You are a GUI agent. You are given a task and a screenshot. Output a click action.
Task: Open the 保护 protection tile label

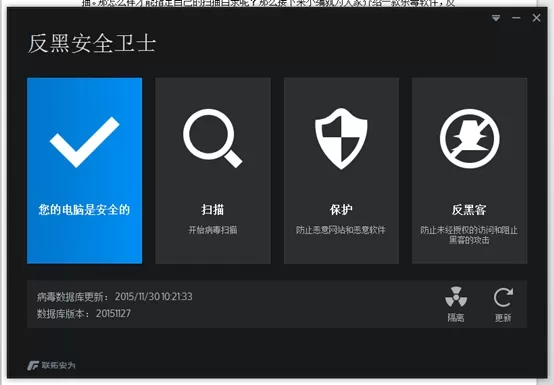point(341,209)
